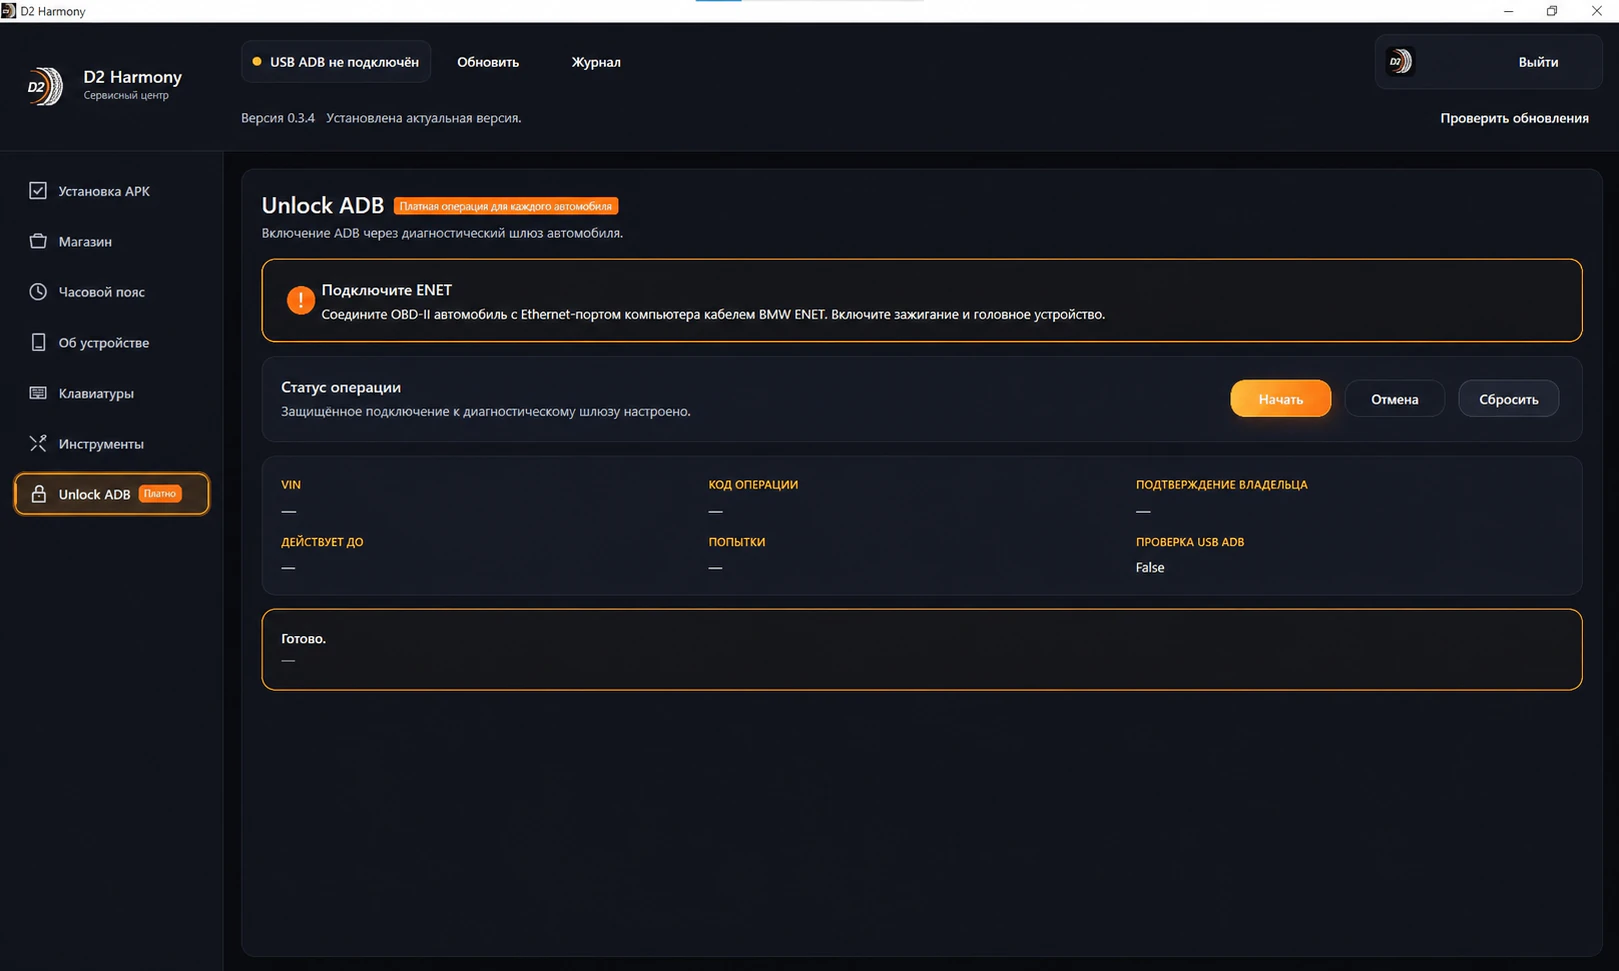Click the D2 Harmony title bar app icon
The width and height of the screenshot is (1619, 971).
point(9,11)
